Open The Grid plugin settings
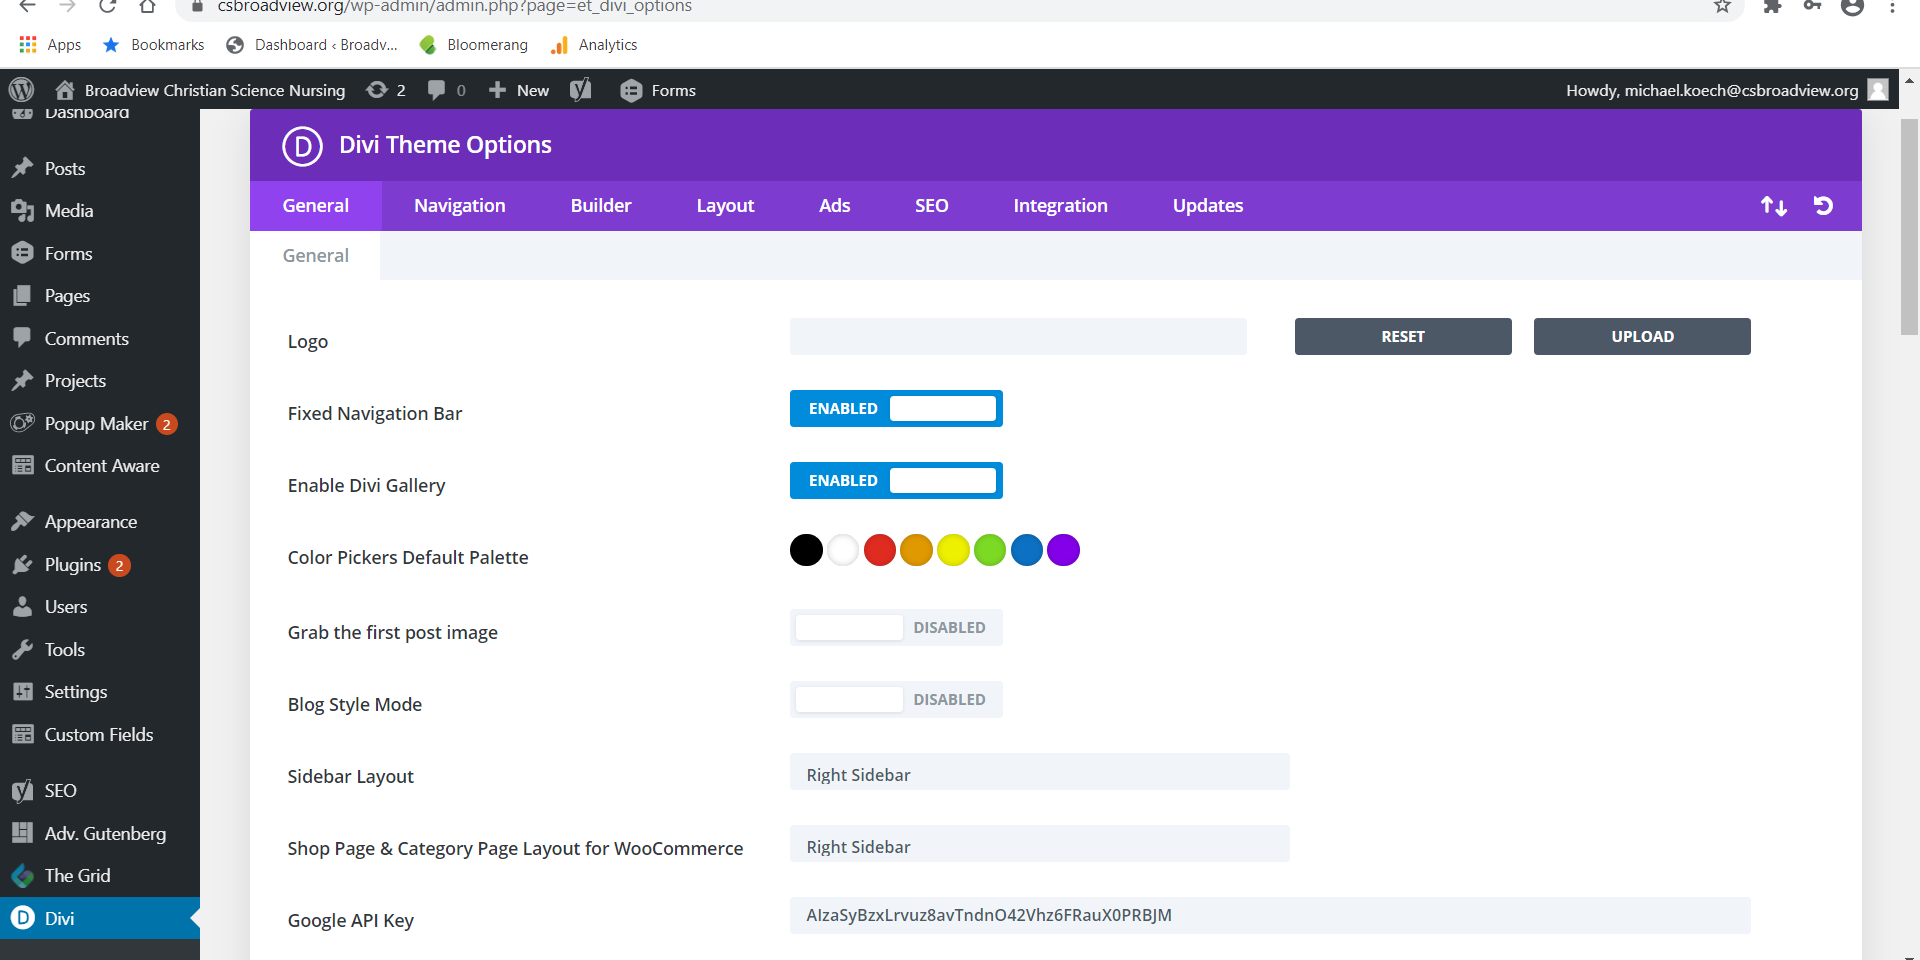1920x960 pixels. (x=76, y=875)
